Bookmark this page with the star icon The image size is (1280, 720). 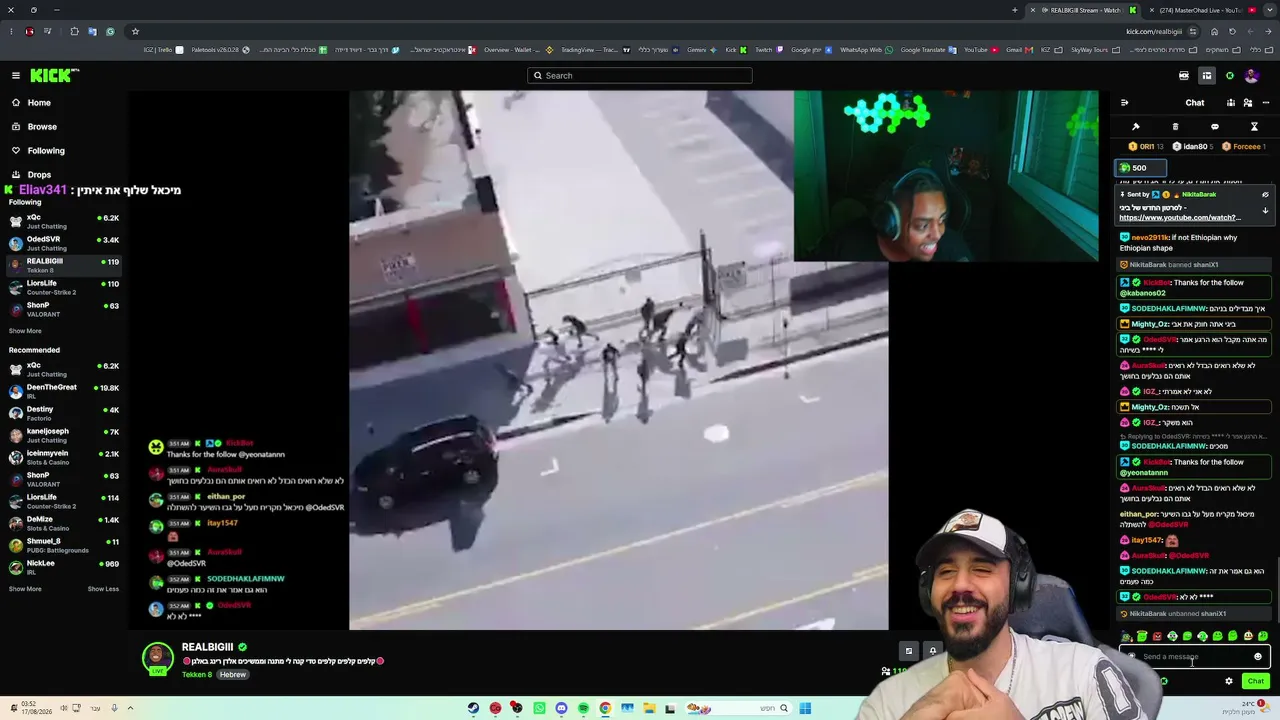135,31
